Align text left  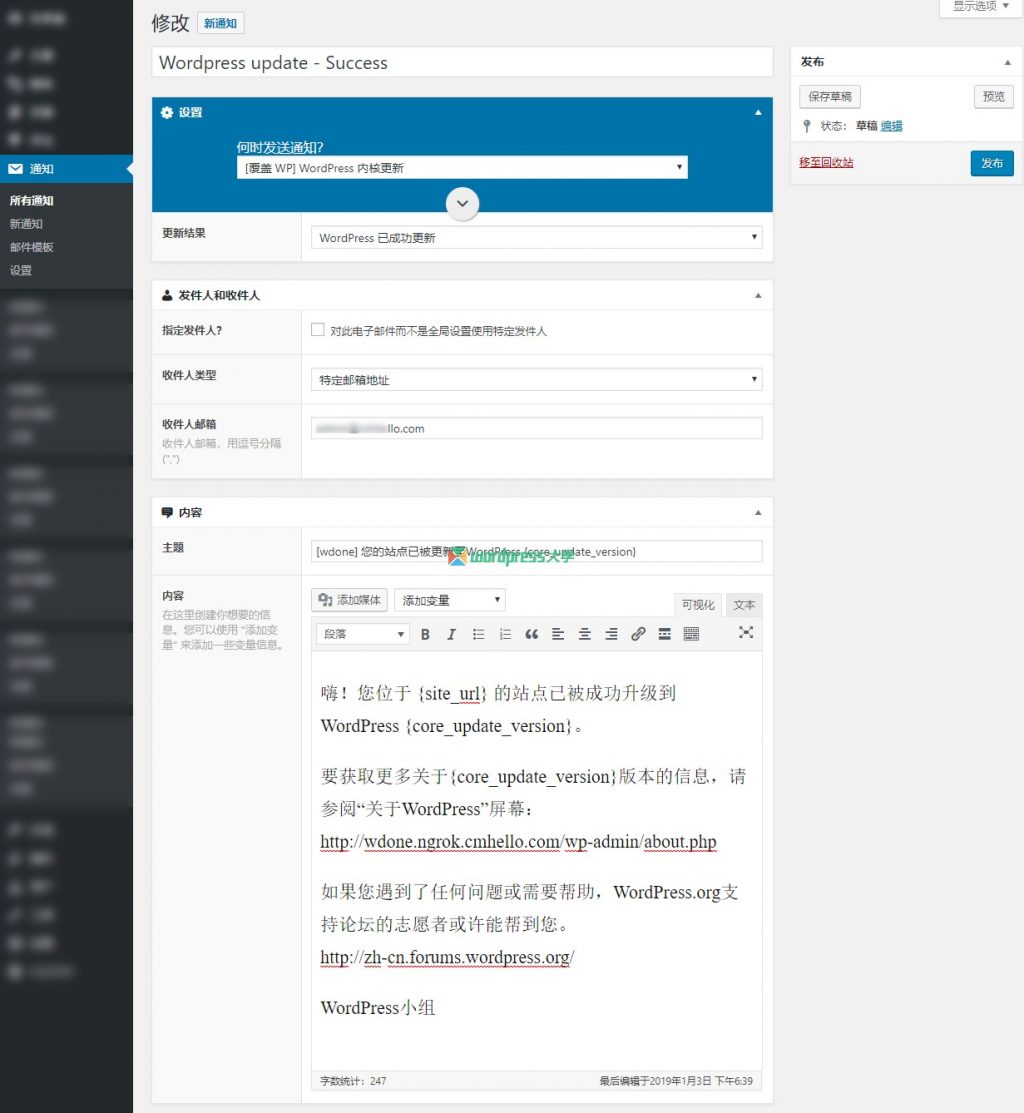tap(558, 634)
